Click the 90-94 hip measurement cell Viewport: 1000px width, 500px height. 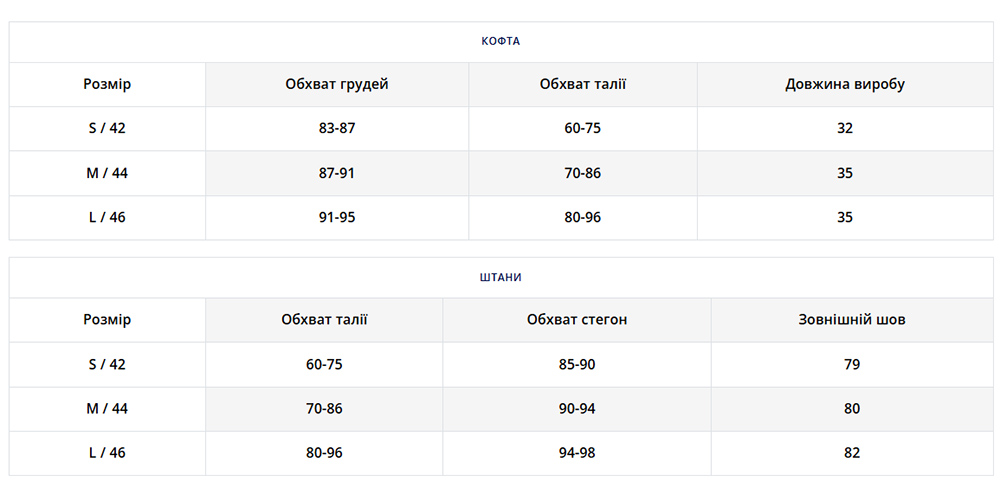[x=577, y=408]
